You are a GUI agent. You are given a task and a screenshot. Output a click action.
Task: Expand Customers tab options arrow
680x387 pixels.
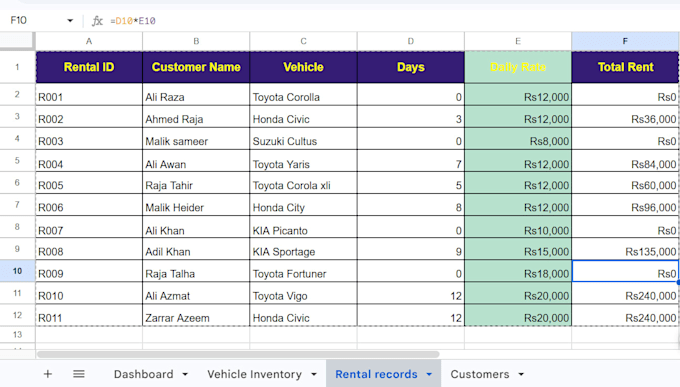(x=521, y=374)
